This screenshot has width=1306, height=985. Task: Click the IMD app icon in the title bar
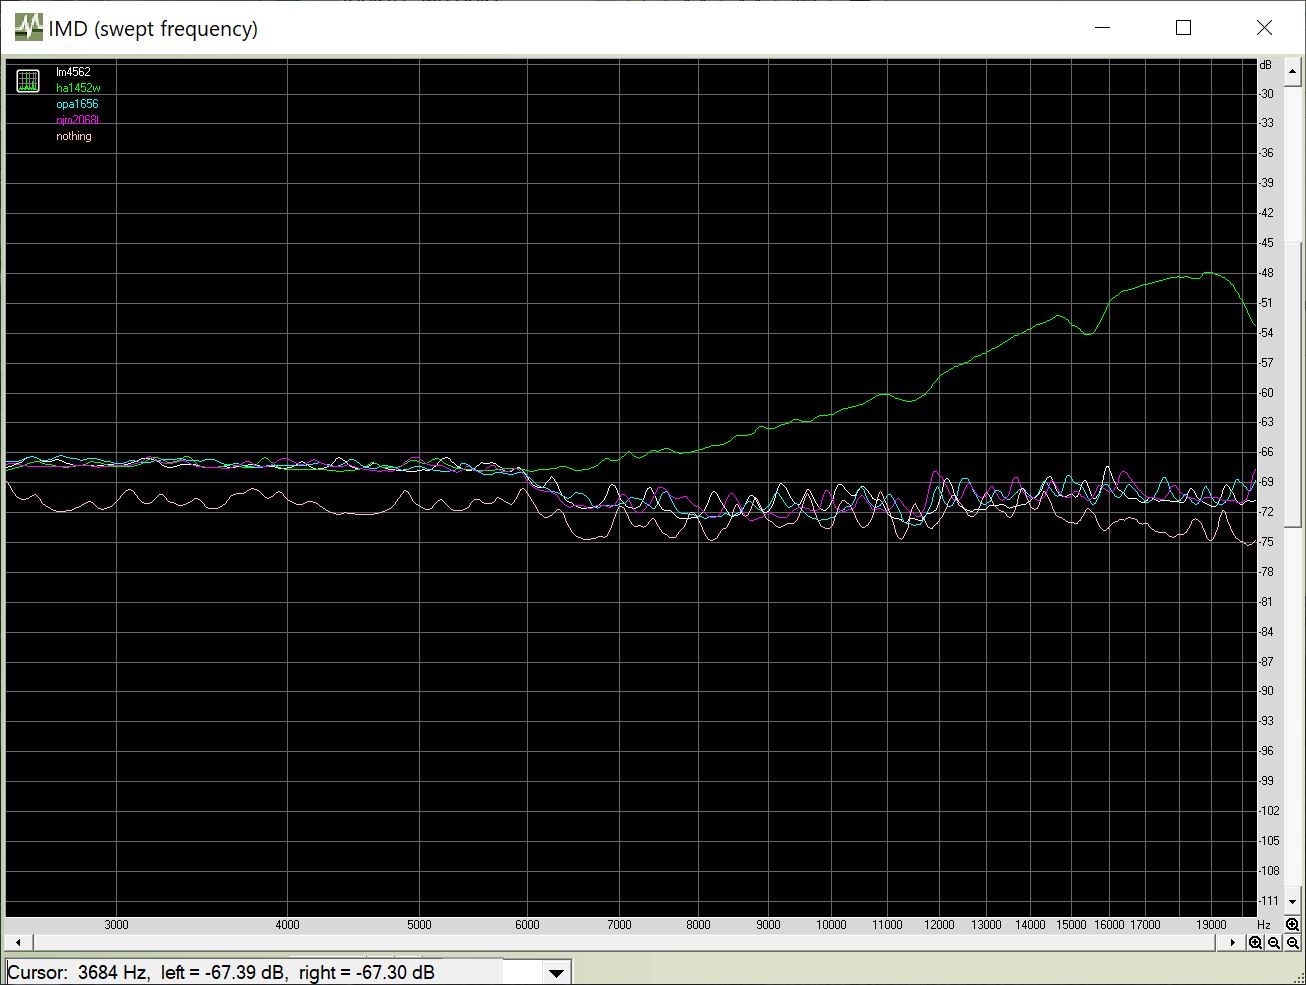click(28, 28)
